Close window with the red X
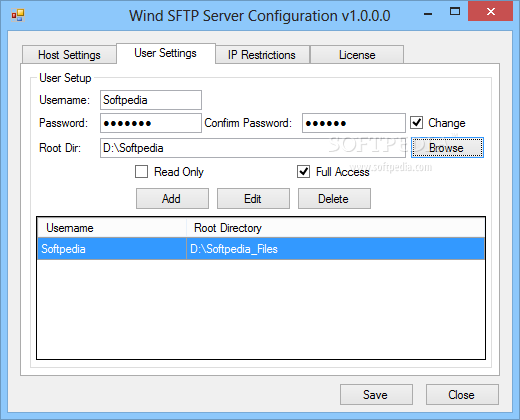This screenshot has height=420, width=520. coord(490,12)
